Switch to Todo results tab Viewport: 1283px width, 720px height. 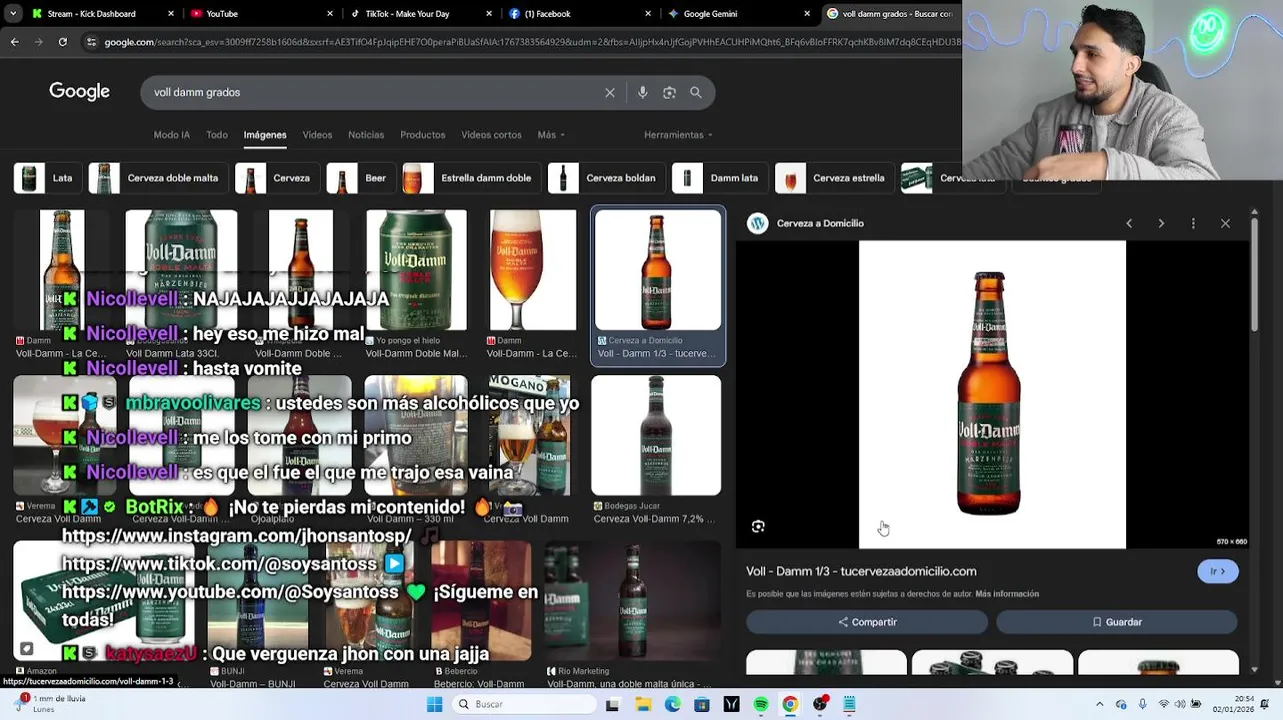tap(217, 135)
